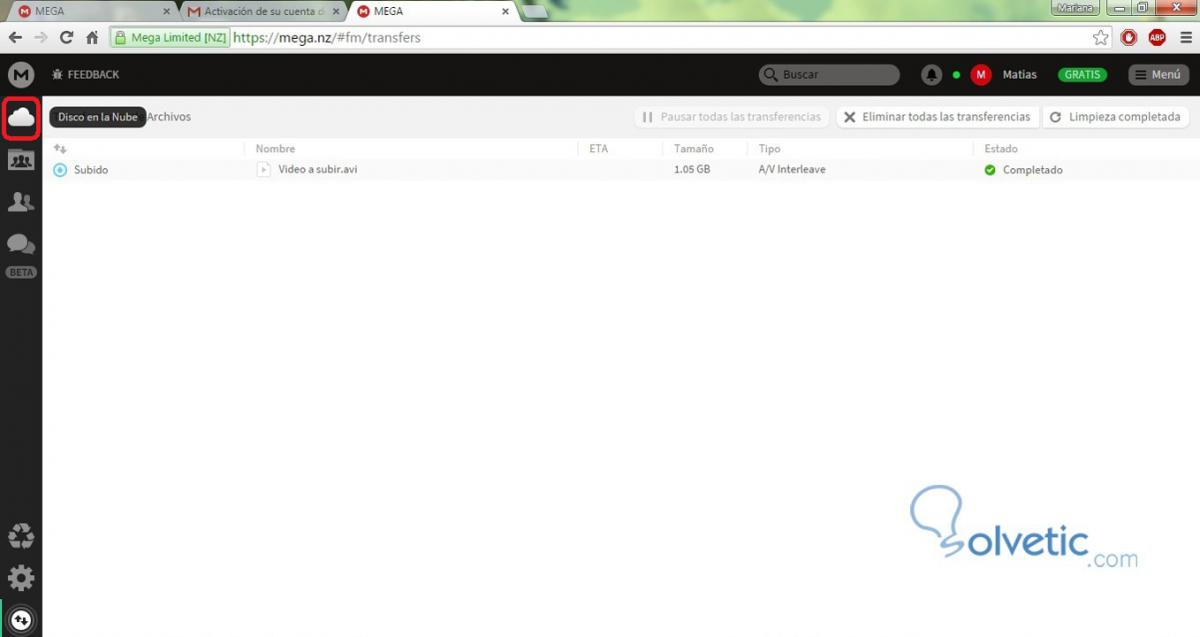
Task: Click the search magnifier icon
Action: (x=770, y=75)
